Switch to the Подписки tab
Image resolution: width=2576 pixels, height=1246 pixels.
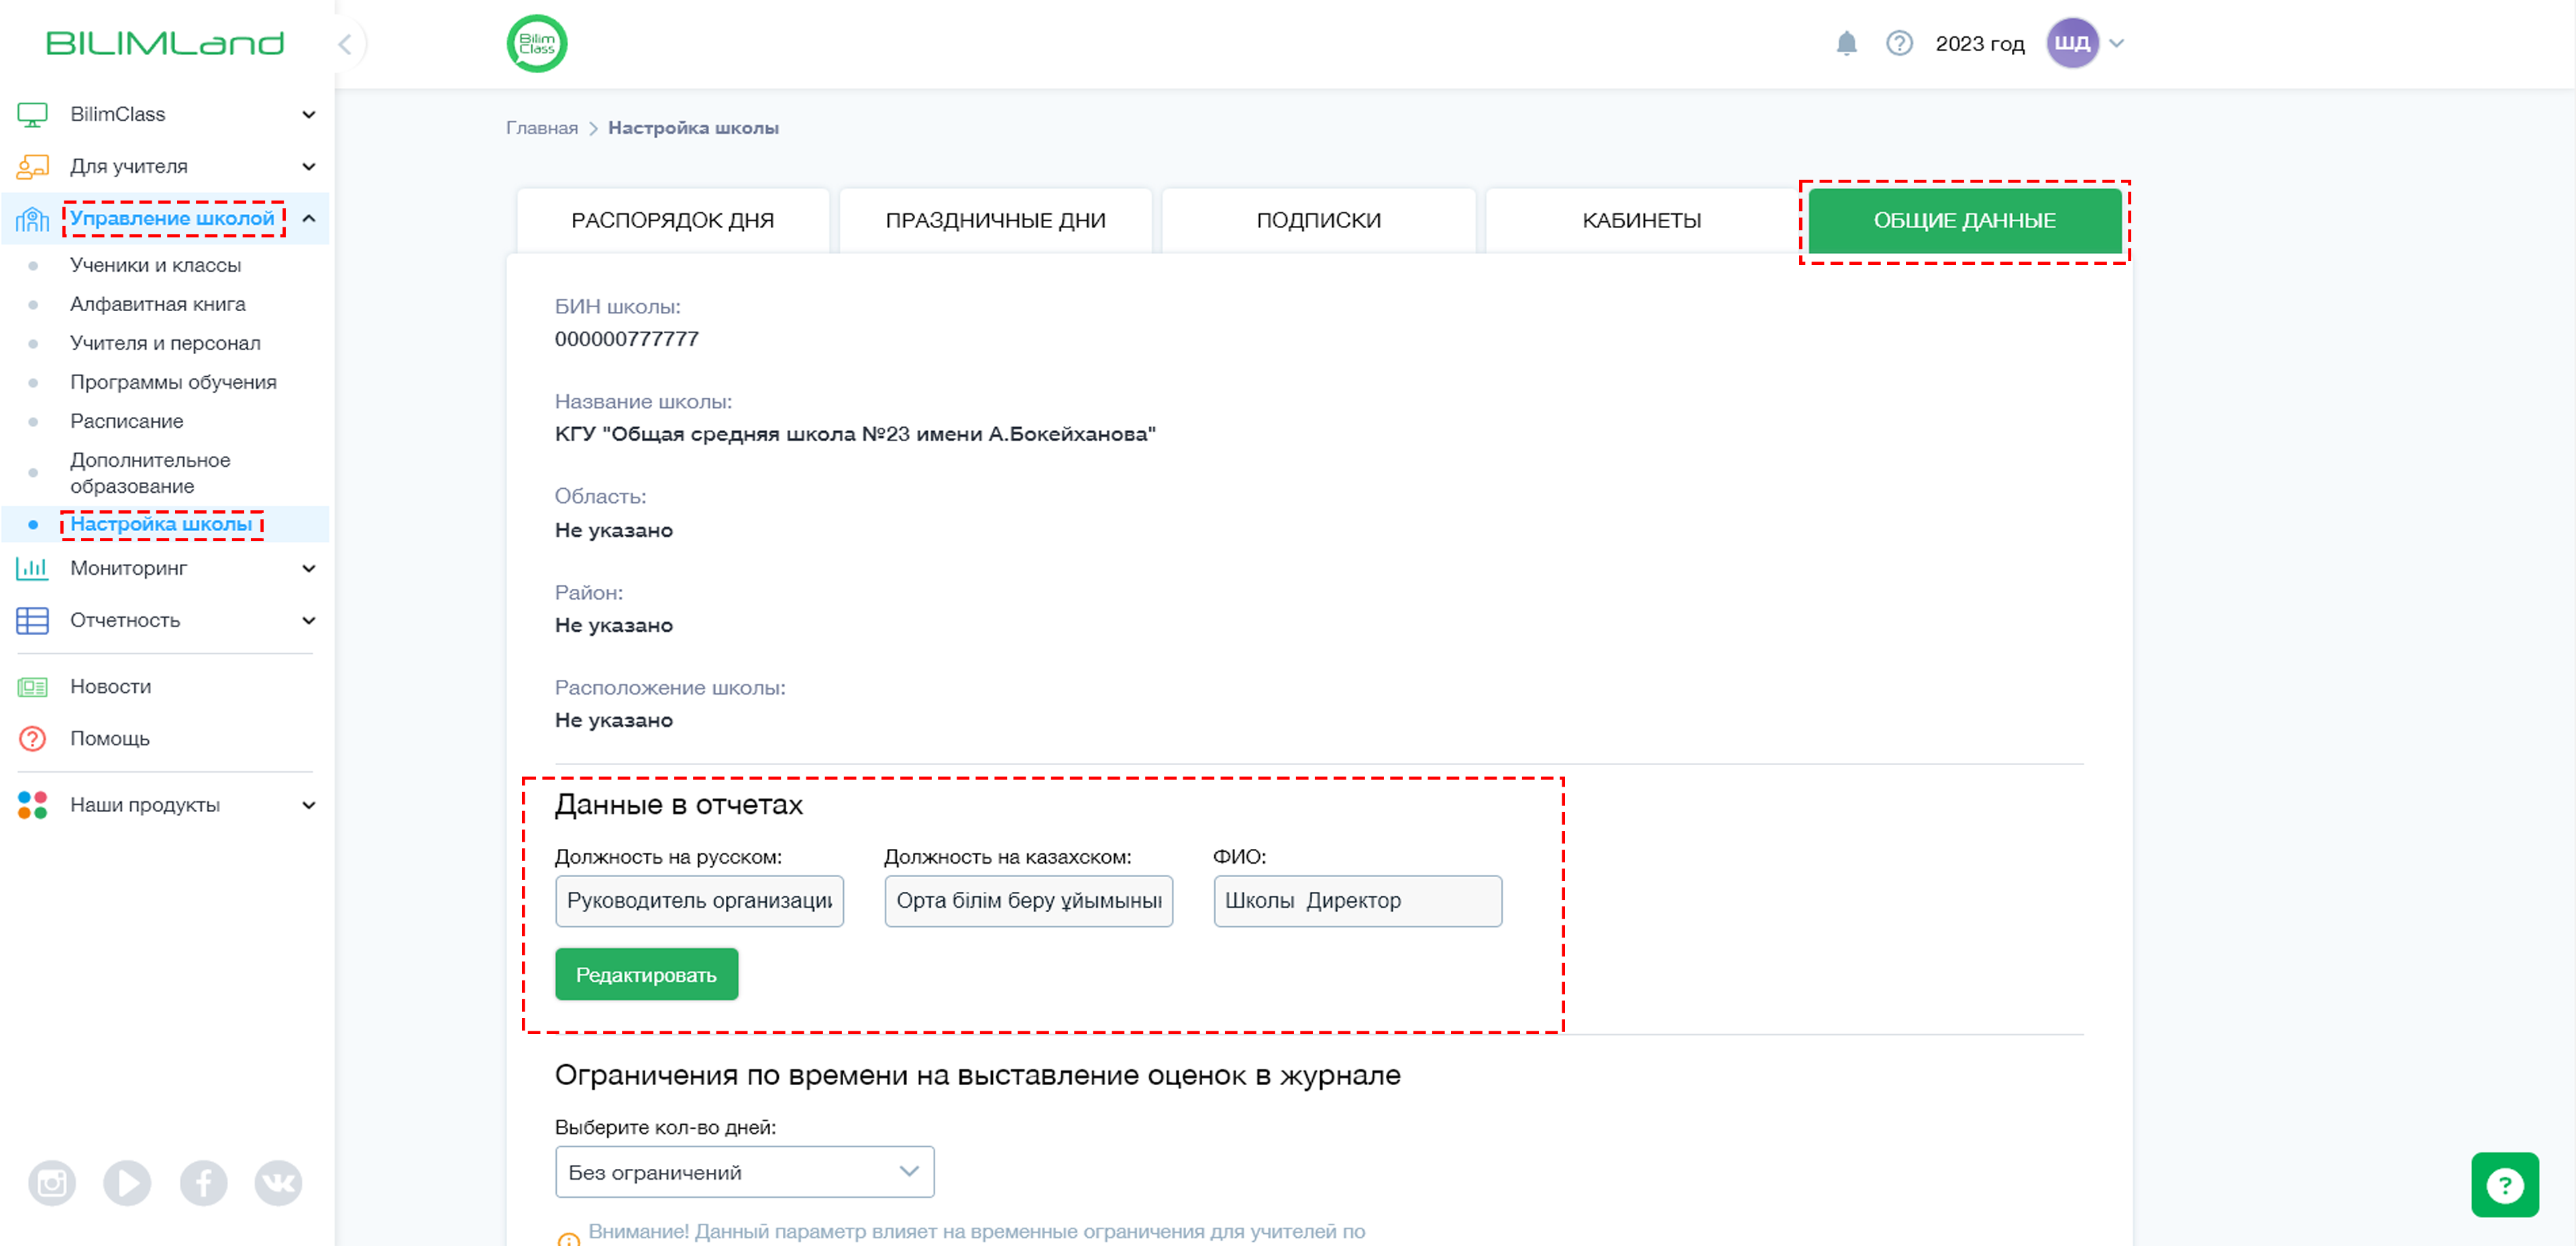click(1318, 220)
